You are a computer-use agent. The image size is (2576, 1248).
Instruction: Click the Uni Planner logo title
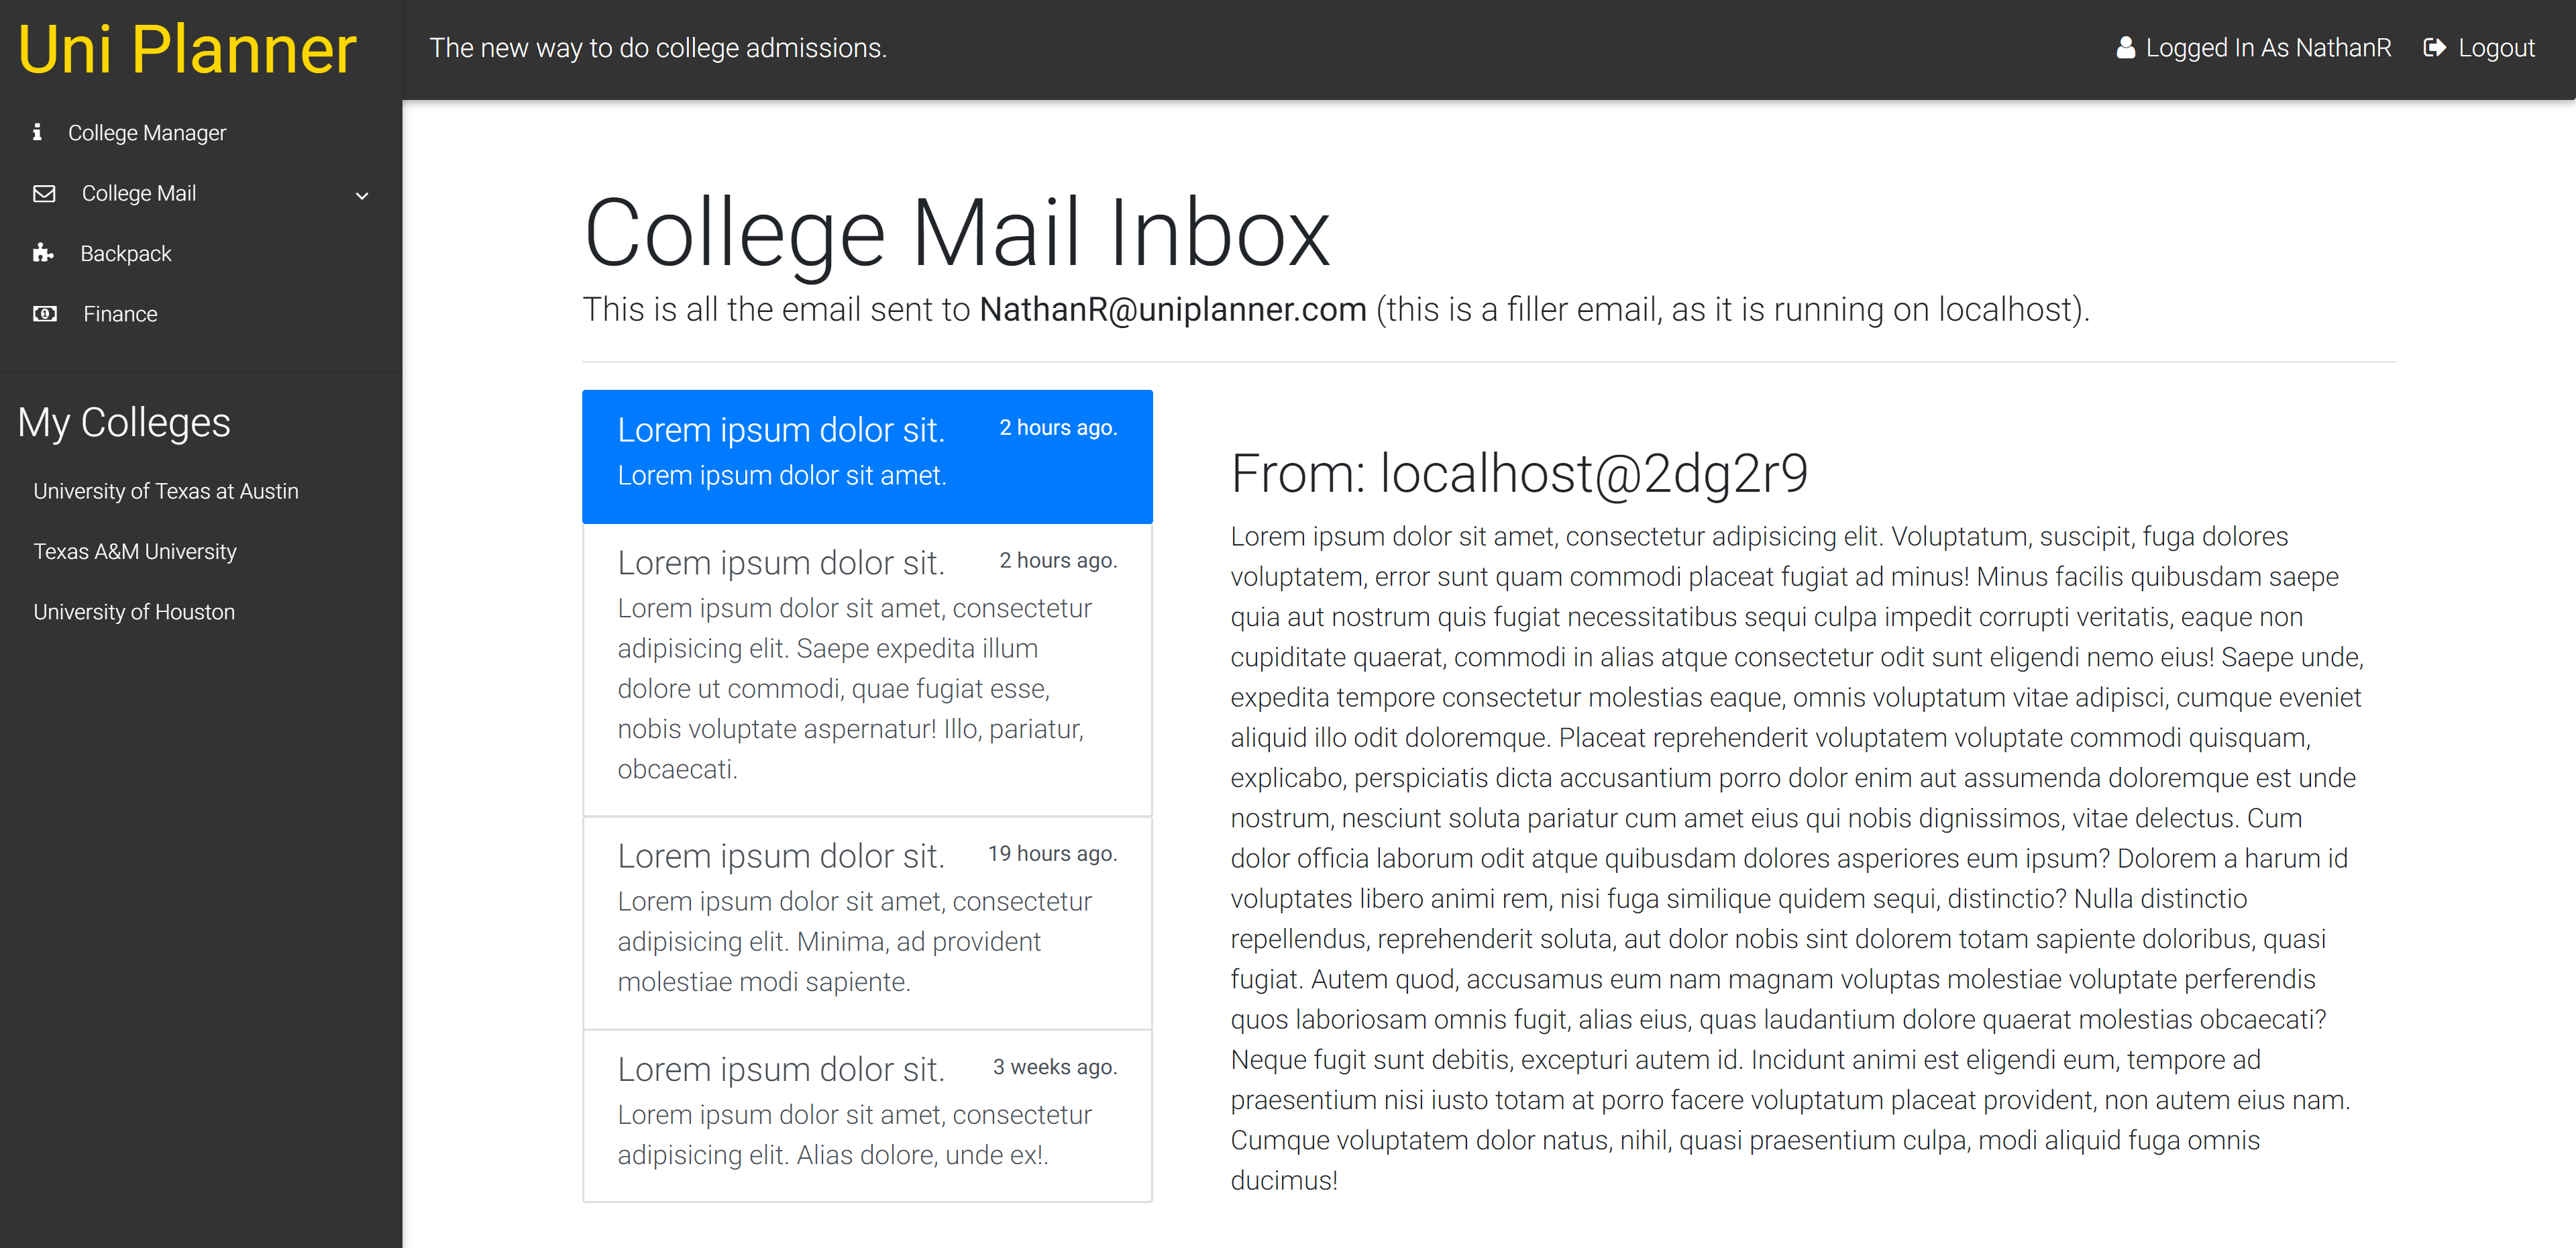tap(187, 50)
